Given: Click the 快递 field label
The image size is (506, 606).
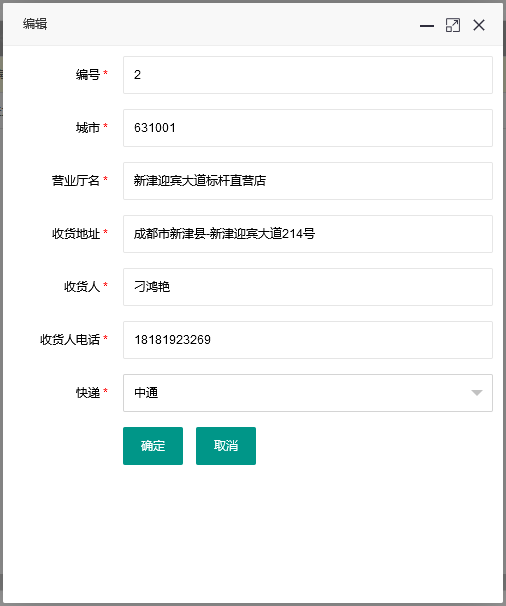Looking at the screenshot, I should point(88,393).
